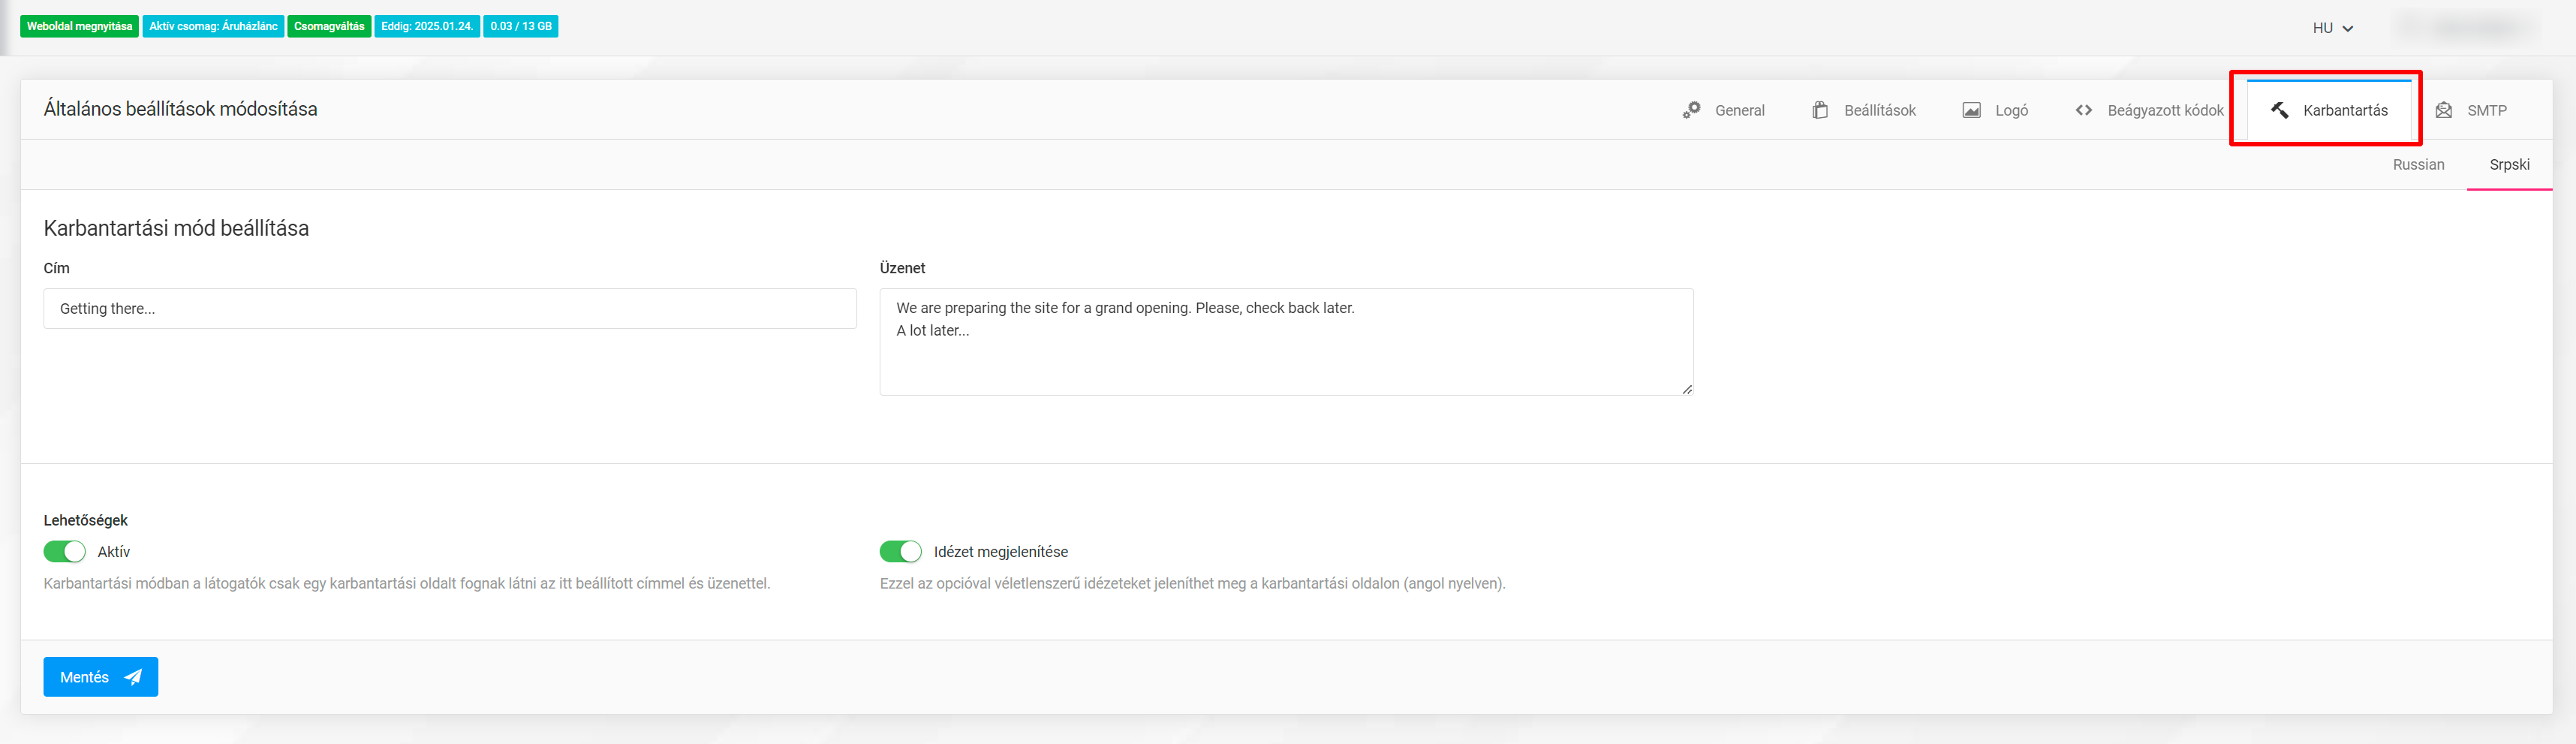Switch to the Russian language tab
The width and height of the screenshot is (2576, 744).
click(x=2417, y=165)
